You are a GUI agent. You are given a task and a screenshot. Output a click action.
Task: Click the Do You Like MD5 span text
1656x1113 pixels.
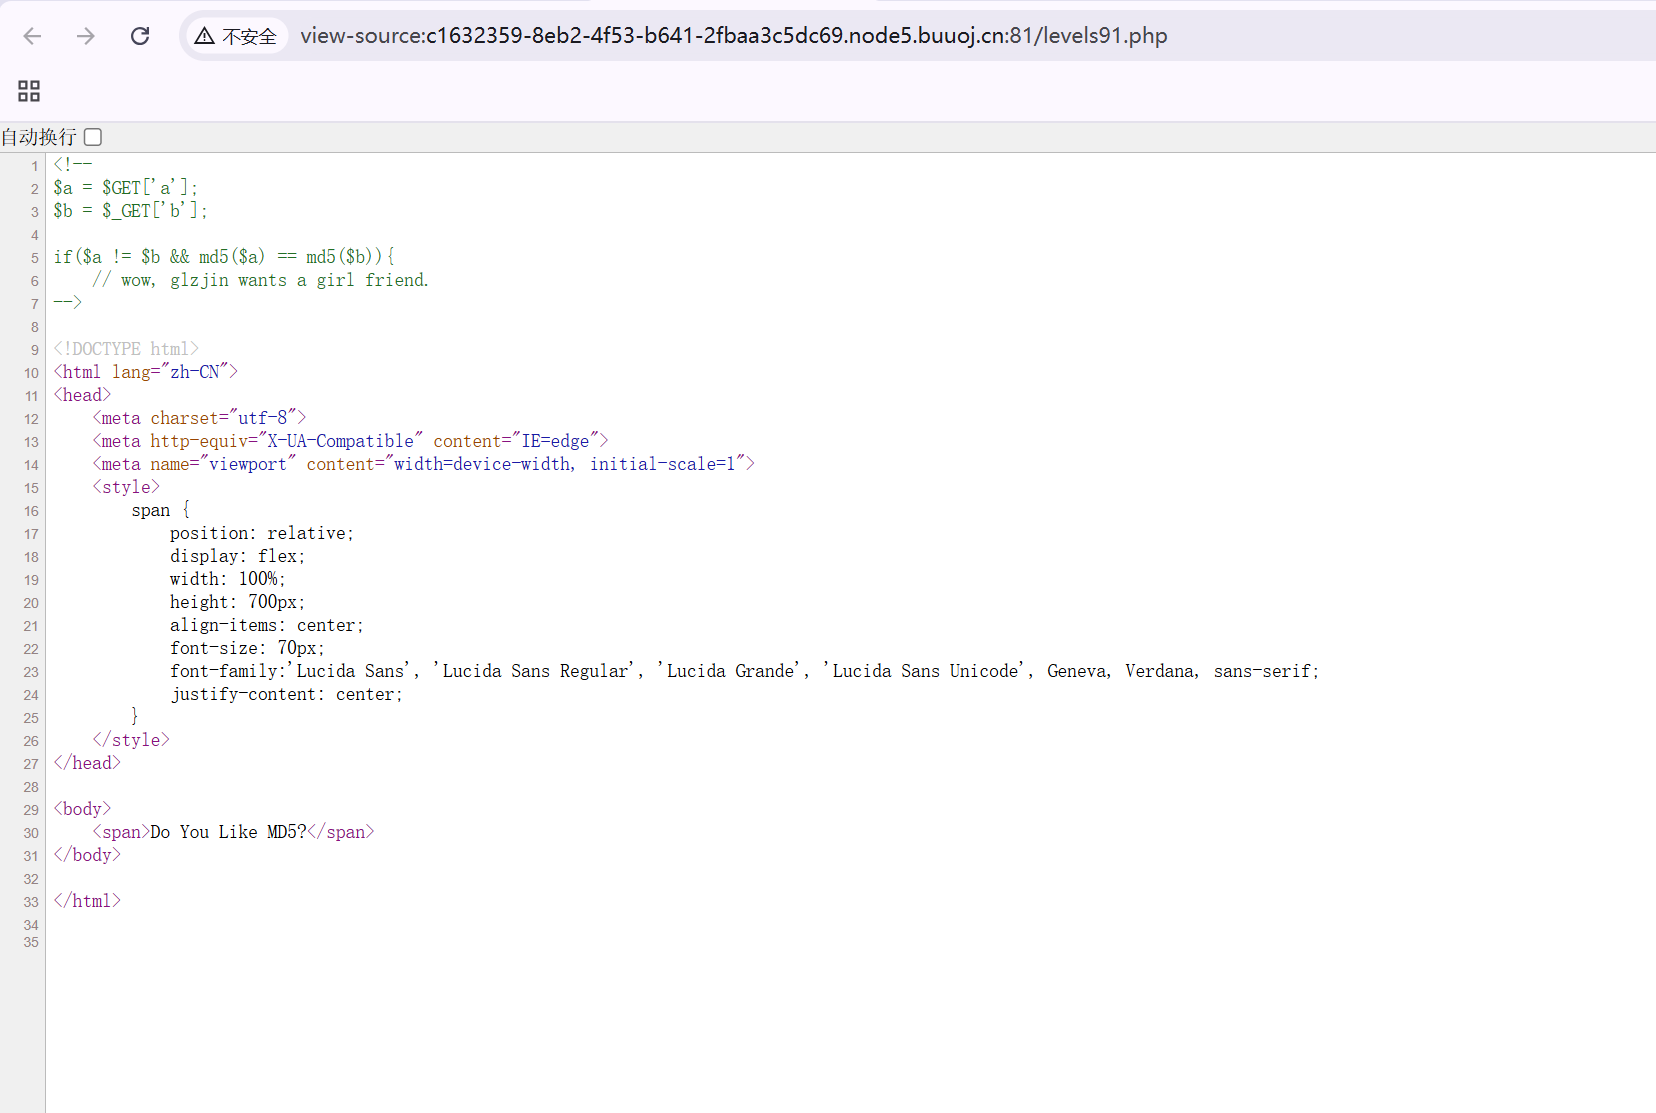pos(229,831)
